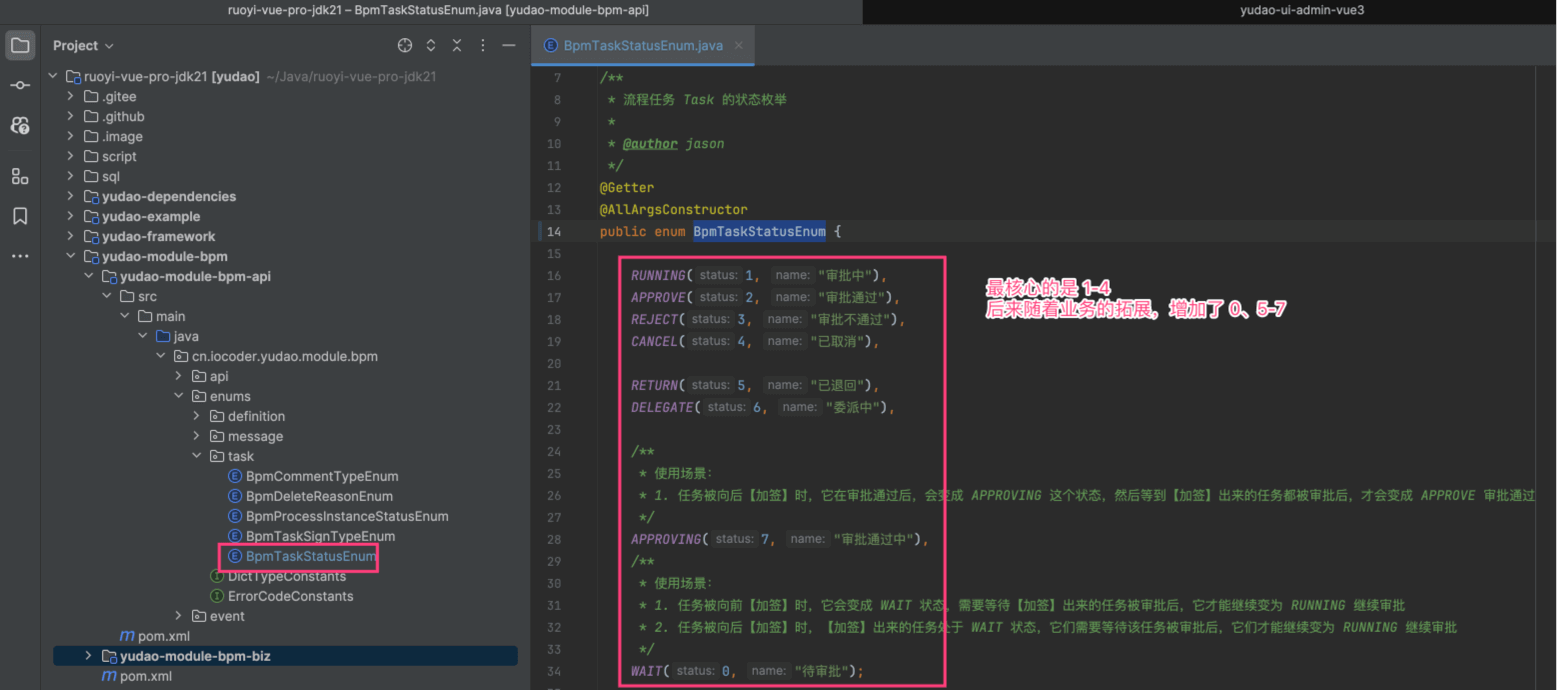This screenshot has height=690, width=1557.
Task: Click Collapse All in Project panel
Action: (457, 45)
